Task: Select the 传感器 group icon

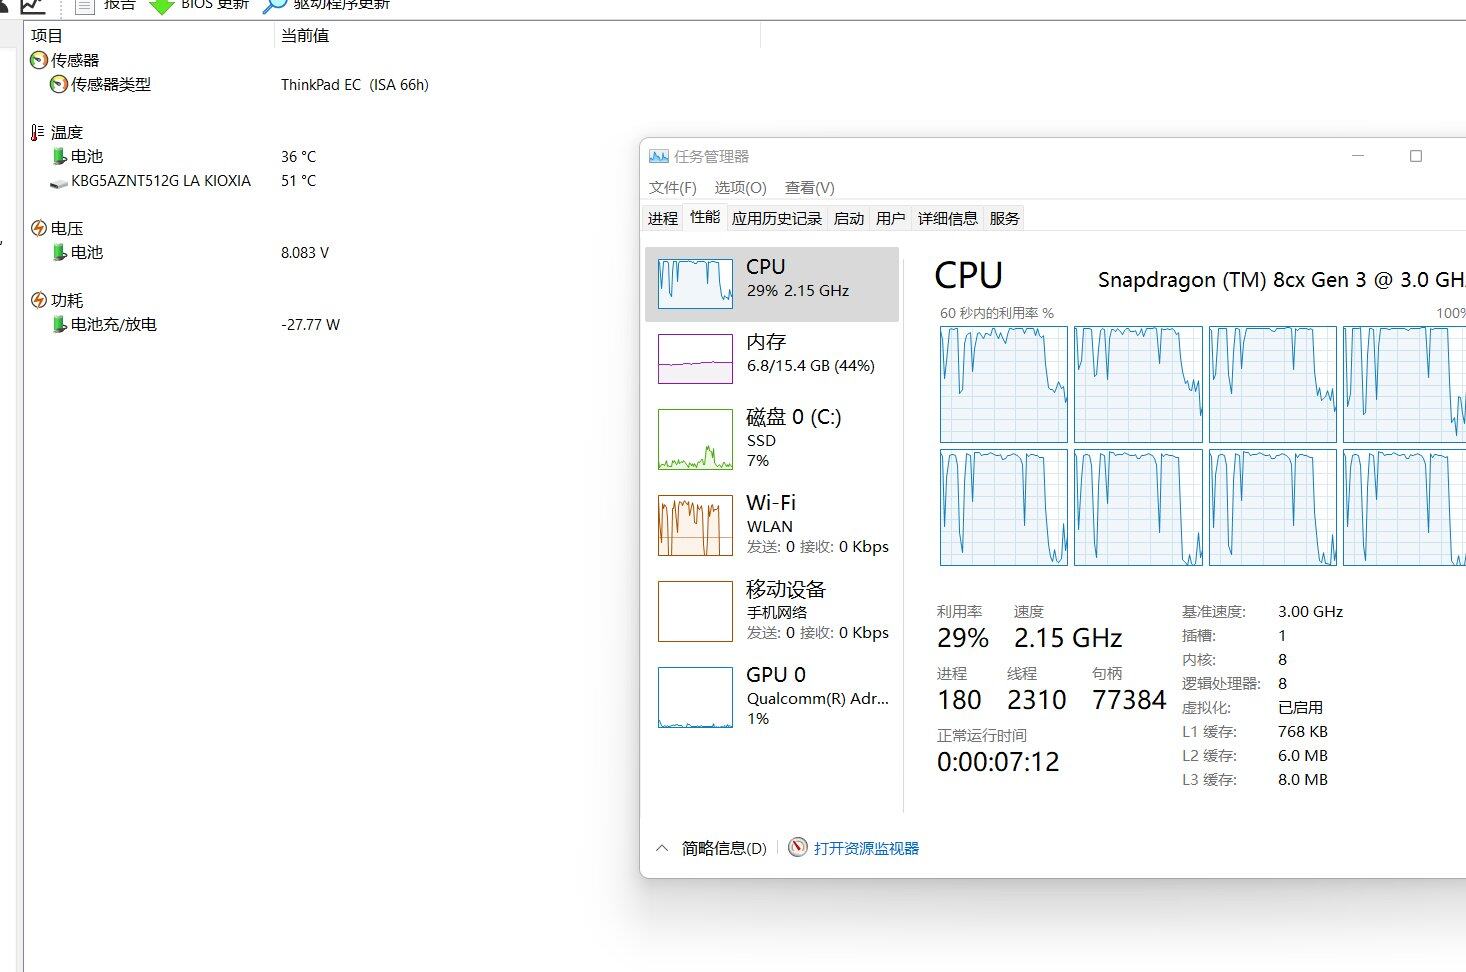Action: click(x=39, y=61)
